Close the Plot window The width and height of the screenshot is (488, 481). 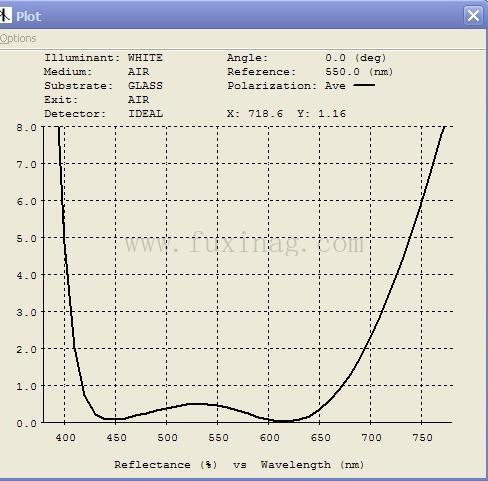click(x=473, y=16)
